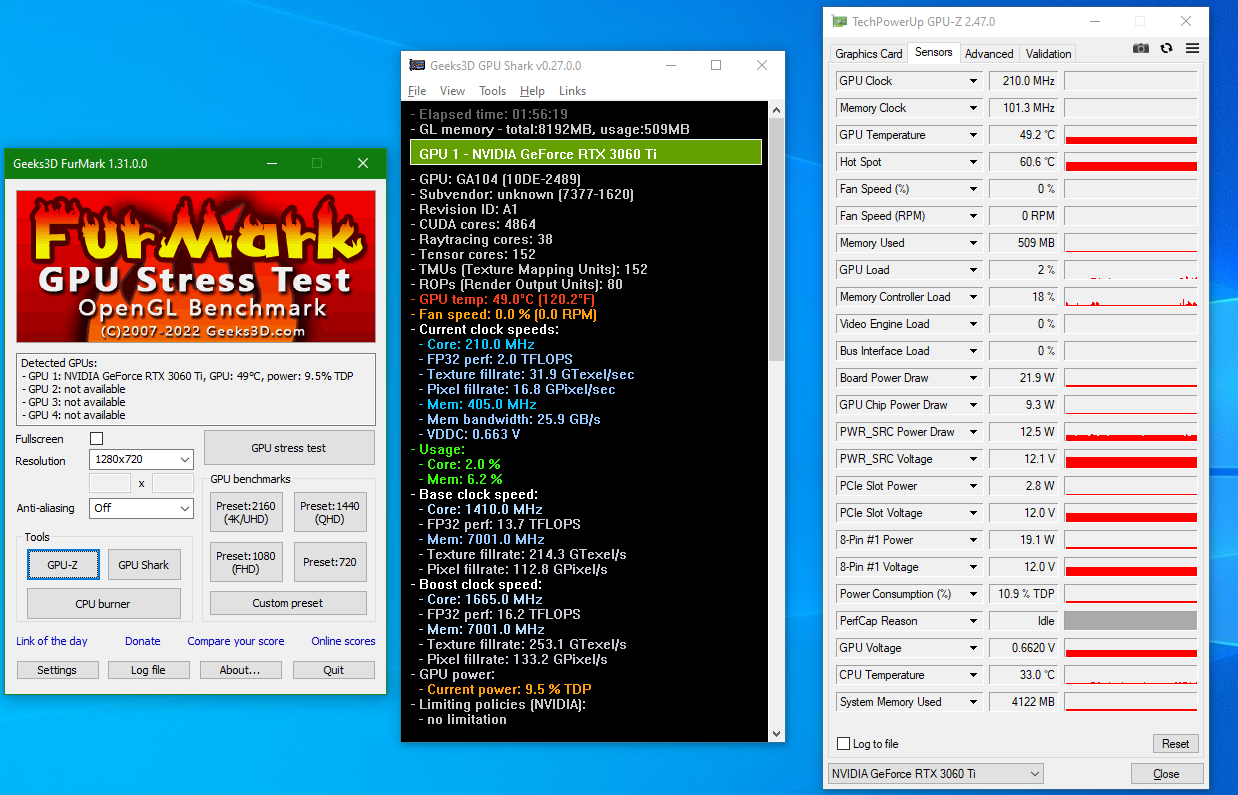Click the Hot Spot sensor graph
This screenshot has height=795, width=1238.
tap(1131, 162)
